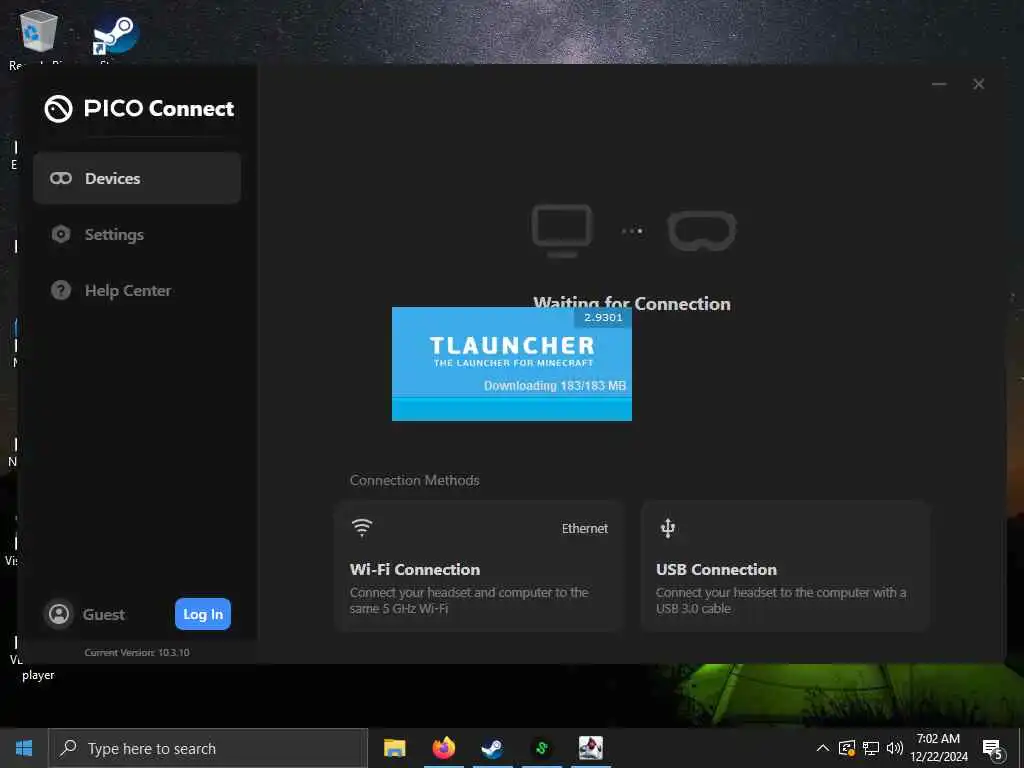
Task: Open the taskbar clock and date
Action: [x=938, y=748]
